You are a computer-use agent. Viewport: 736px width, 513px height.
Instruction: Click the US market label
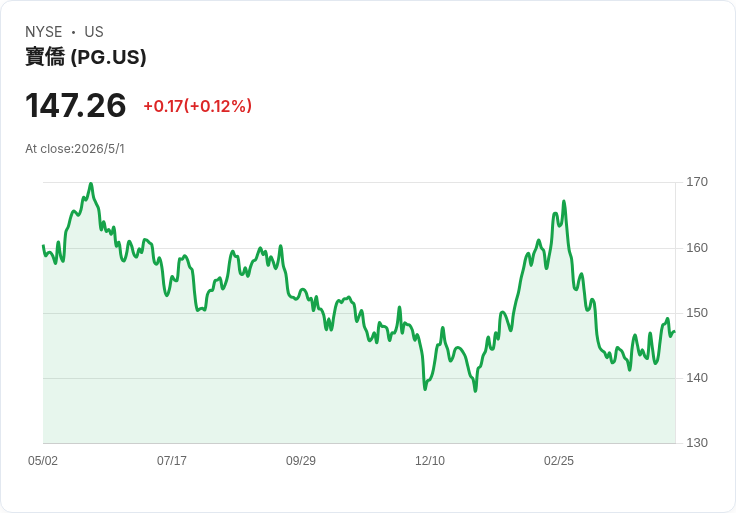94,32
